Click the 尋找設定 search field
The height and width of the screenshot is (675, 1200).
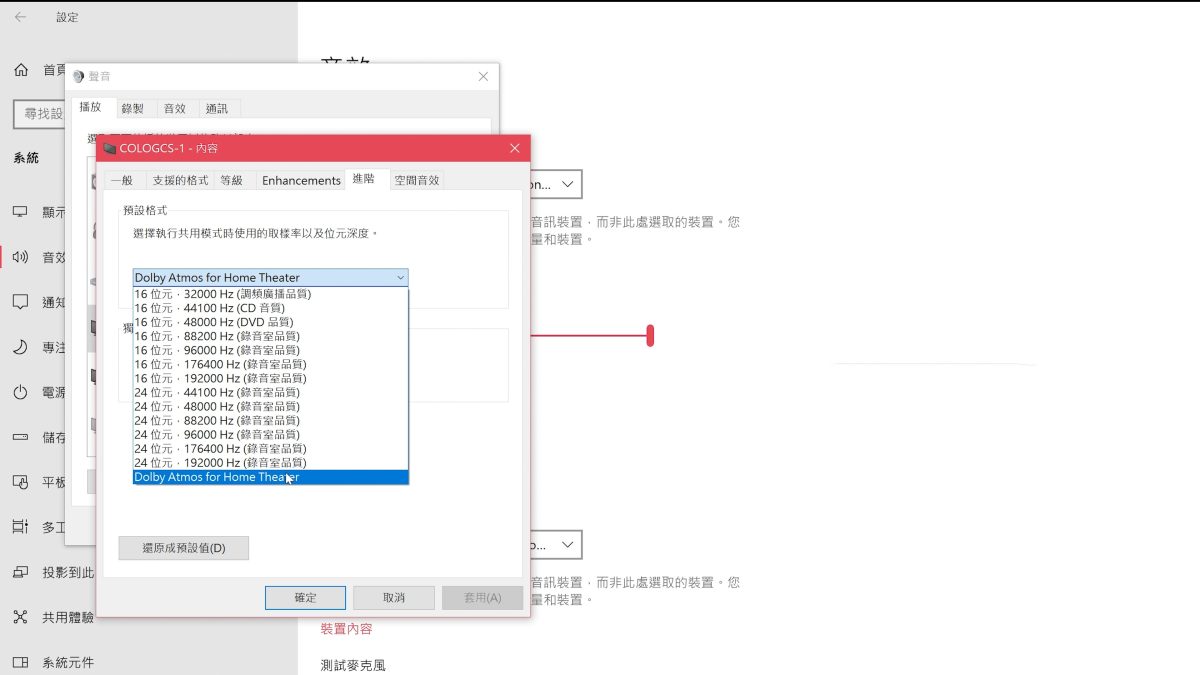(40, 114)
